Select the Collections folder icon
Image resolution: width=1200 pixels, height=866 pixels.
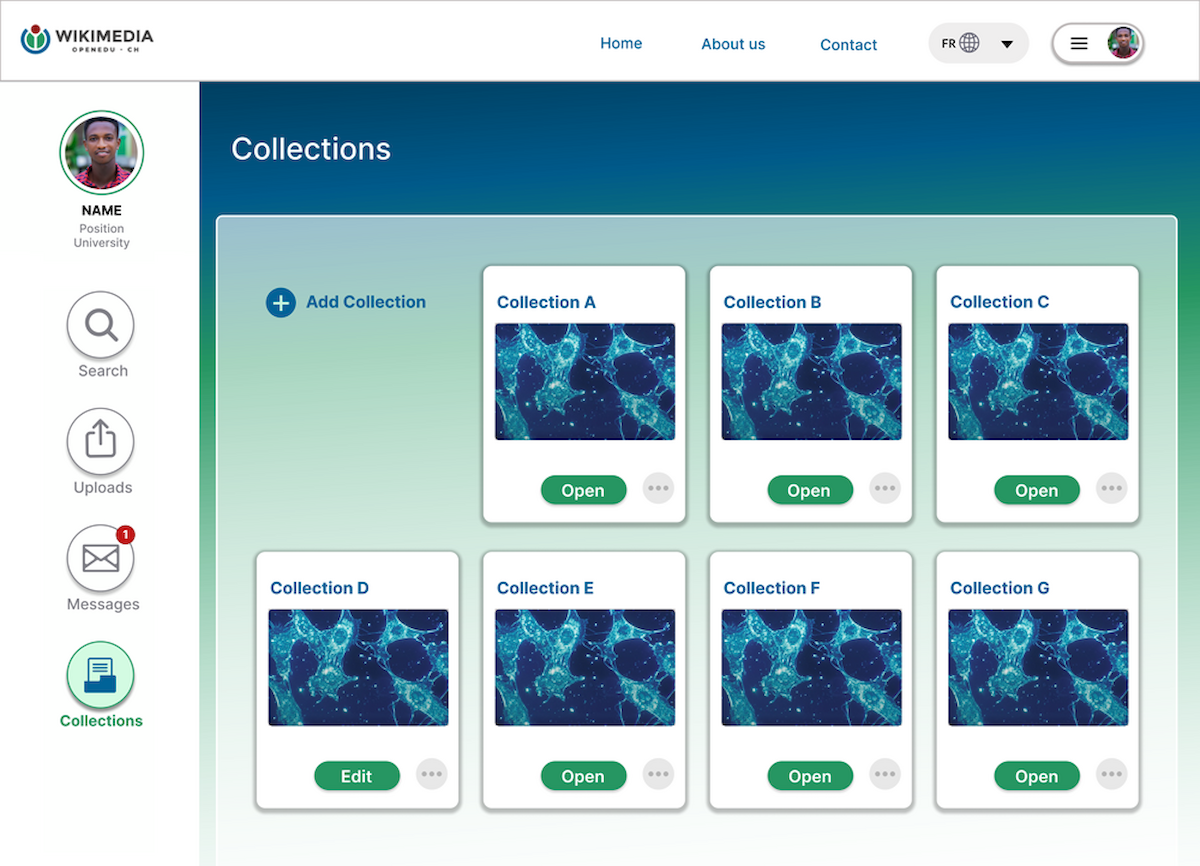(101, 675)
